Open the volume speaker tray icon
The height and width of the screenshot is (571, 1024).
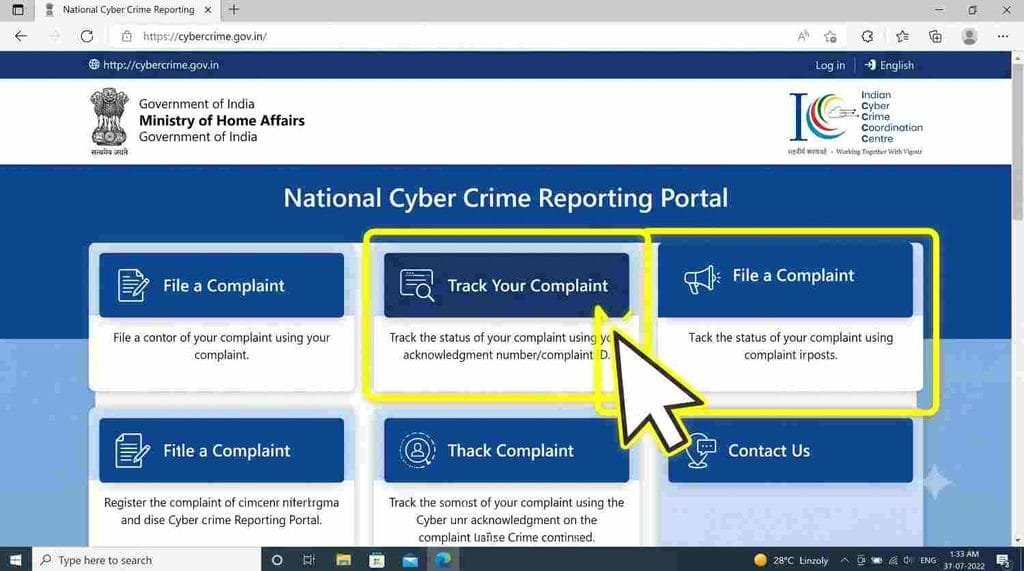[908, 560]
